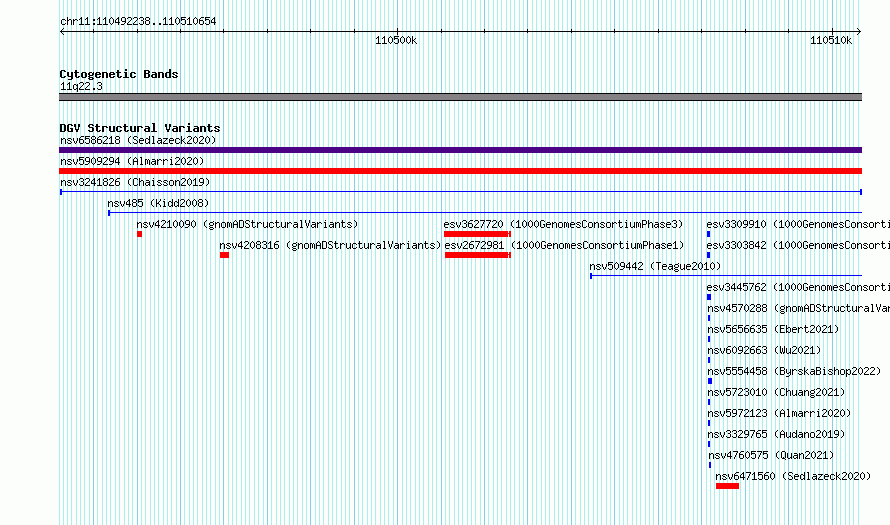Viewport: 890px width, 525px height.
Task: Click the red nsv4208316 variant glyph
Action: coord(224,255)
